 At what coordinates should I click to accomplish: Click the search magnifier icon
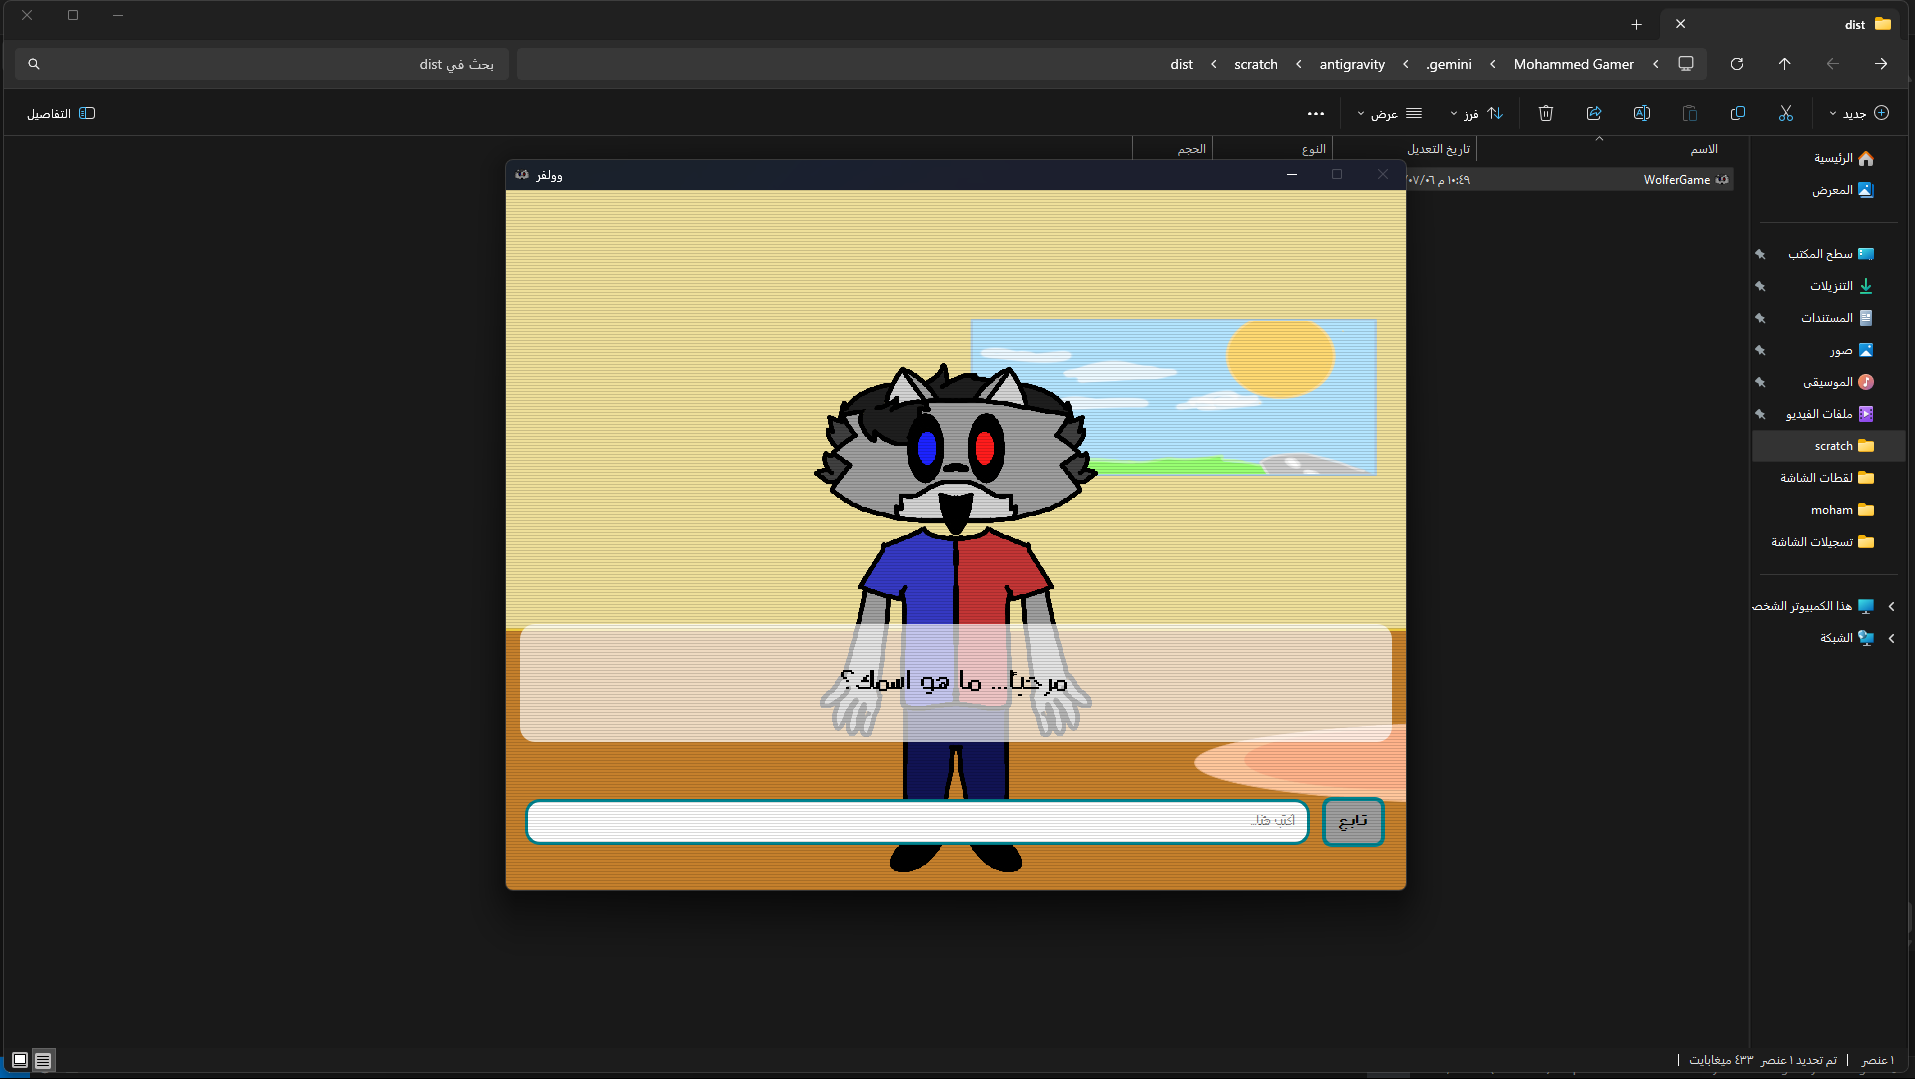click(x=34, y=64)
